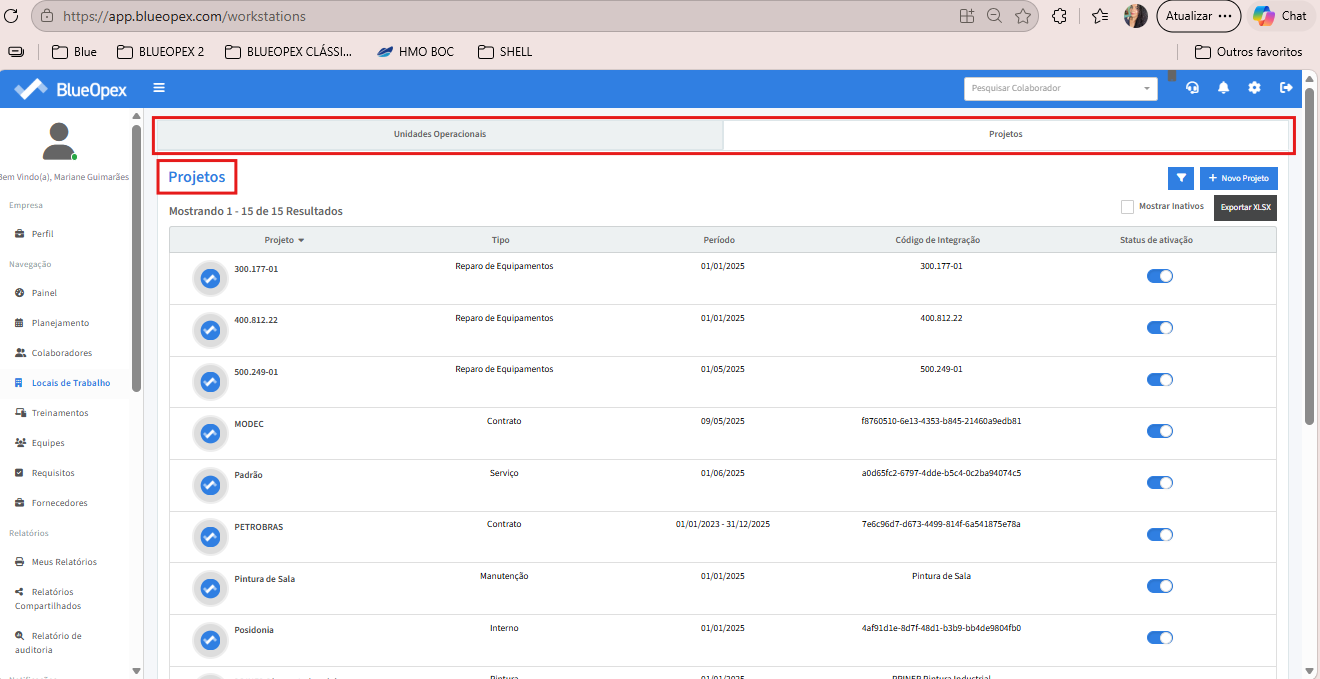Open browser extensions puzzle icon
The height and width of the screenshot is (679, 1320).
[1060, 16]
